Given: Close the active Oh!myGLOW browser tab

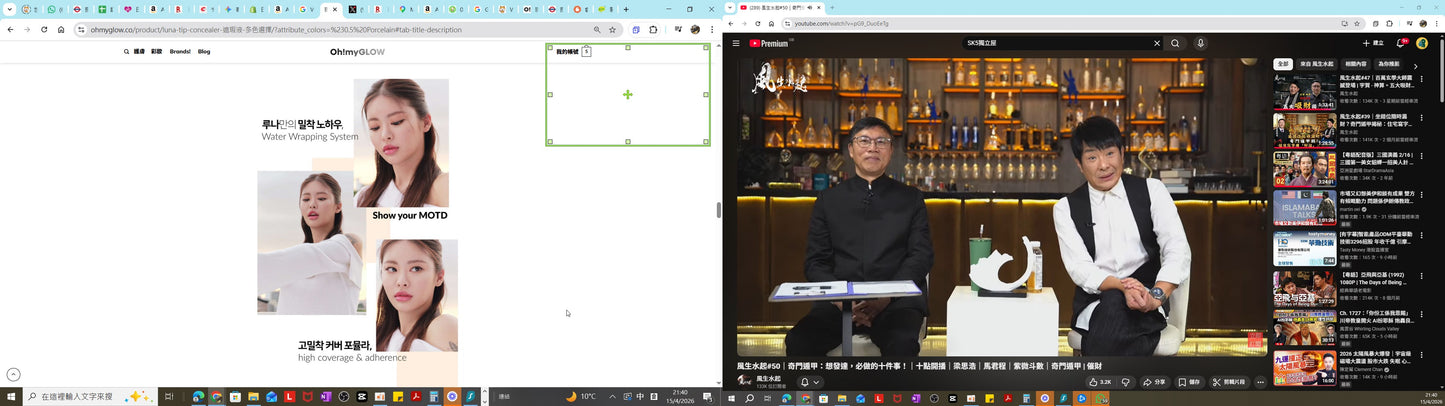Looking at the screenshot, I should pos(337,9).
